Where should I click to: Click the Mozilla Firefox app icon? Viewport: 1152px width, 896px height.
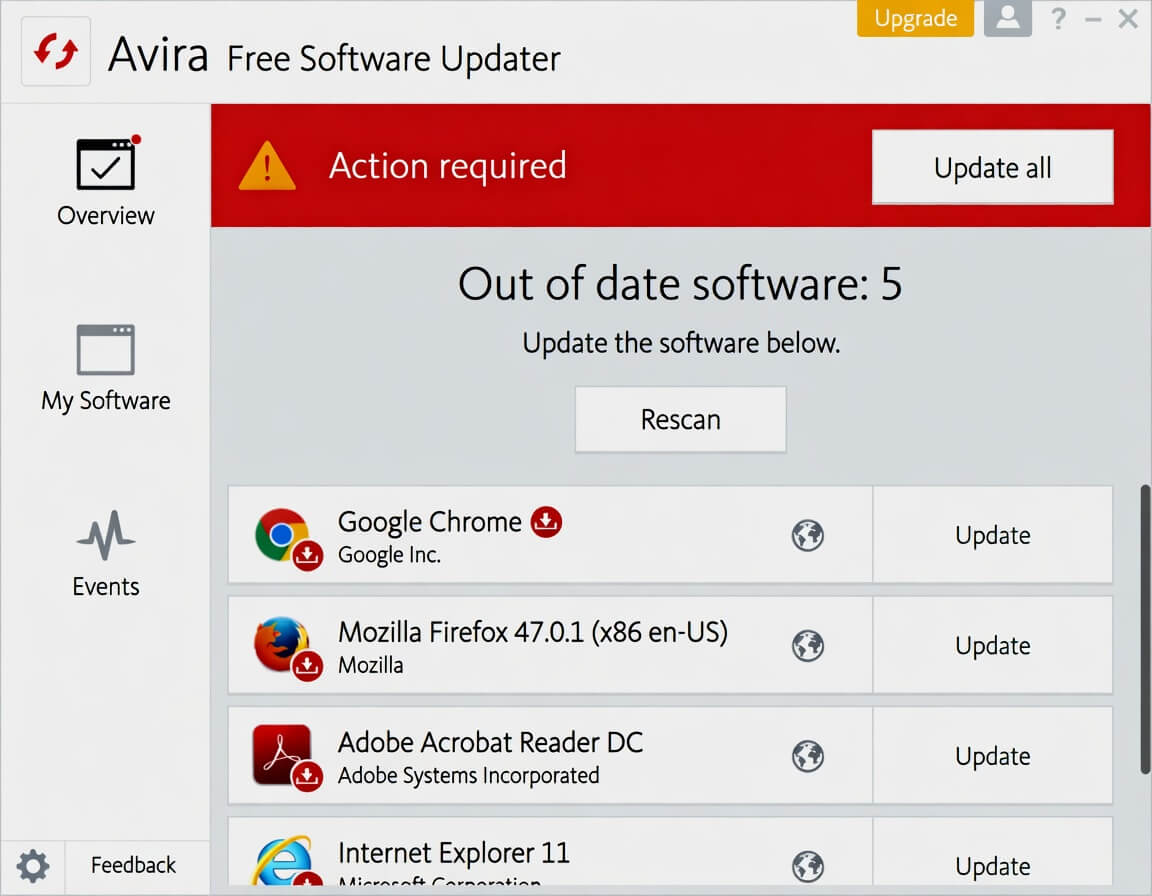pyautogui.click(x=282, y=645)
